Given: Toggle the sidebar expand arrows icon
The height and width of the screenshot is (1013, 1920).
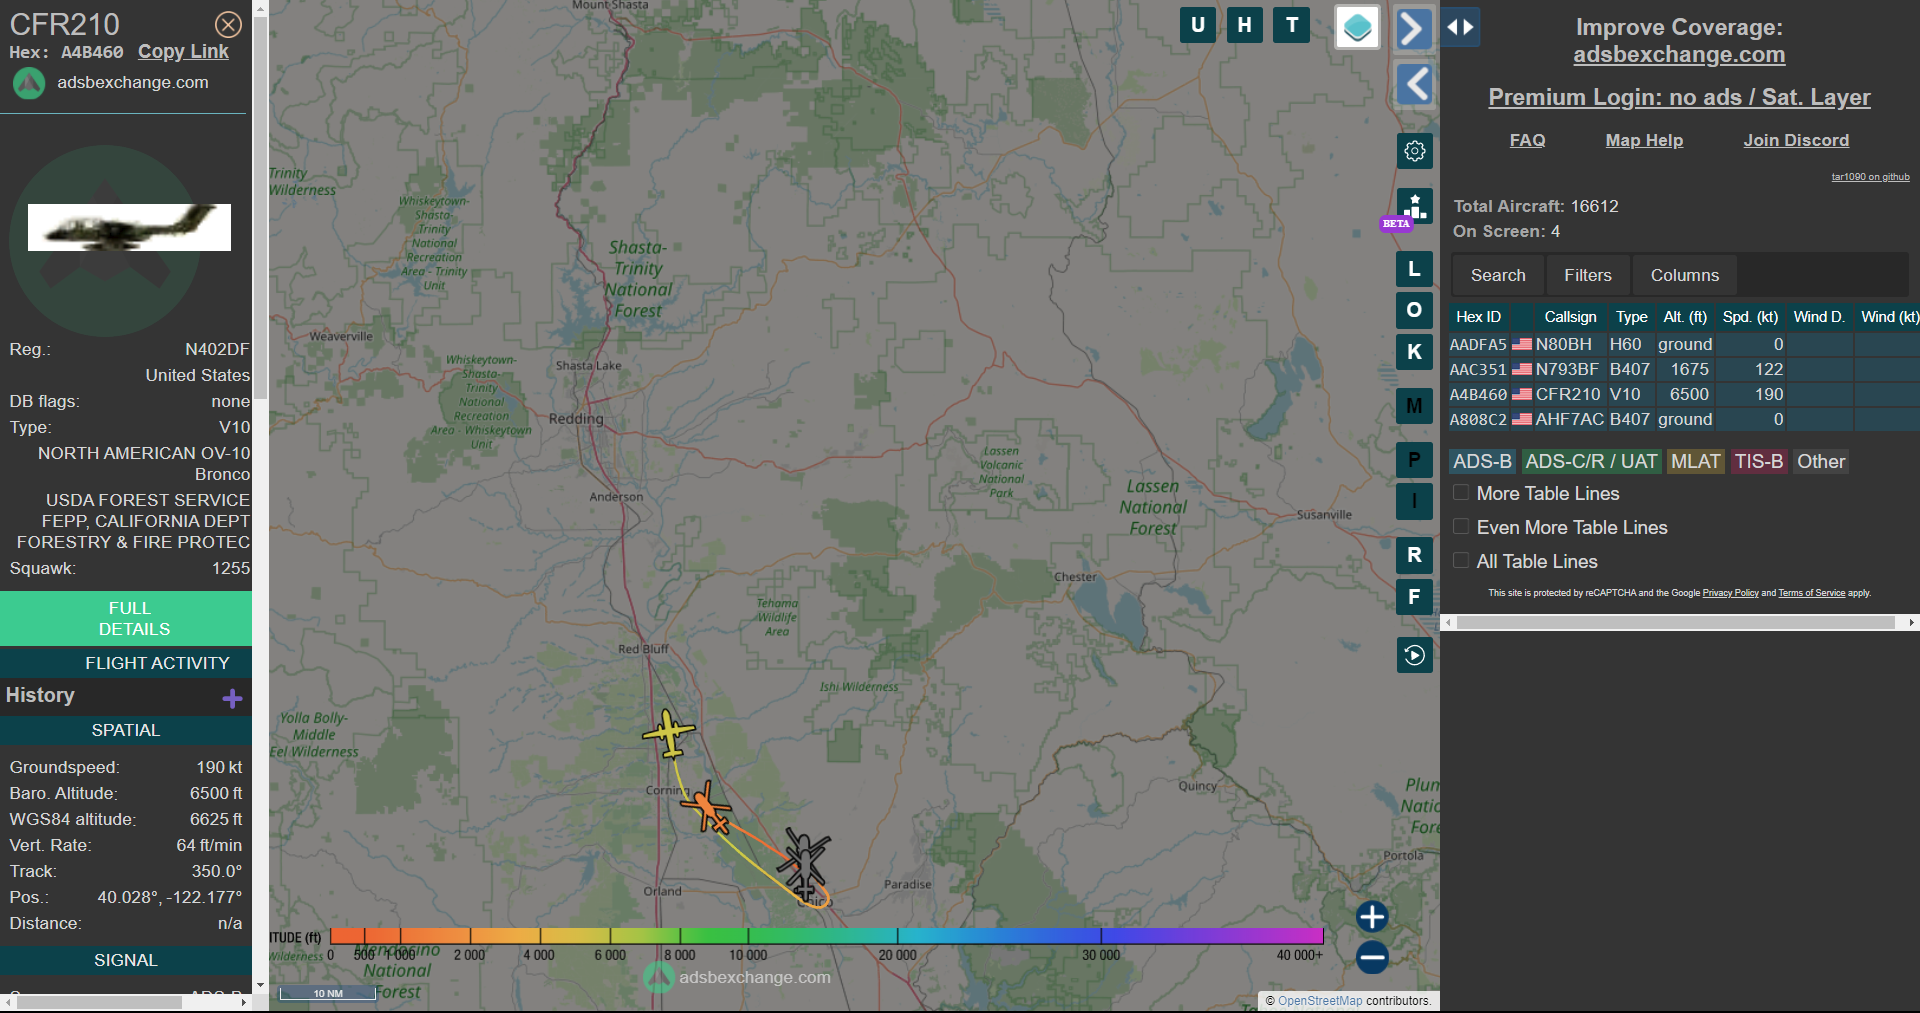Looking at the screenshot, I should coord(1460,27).
